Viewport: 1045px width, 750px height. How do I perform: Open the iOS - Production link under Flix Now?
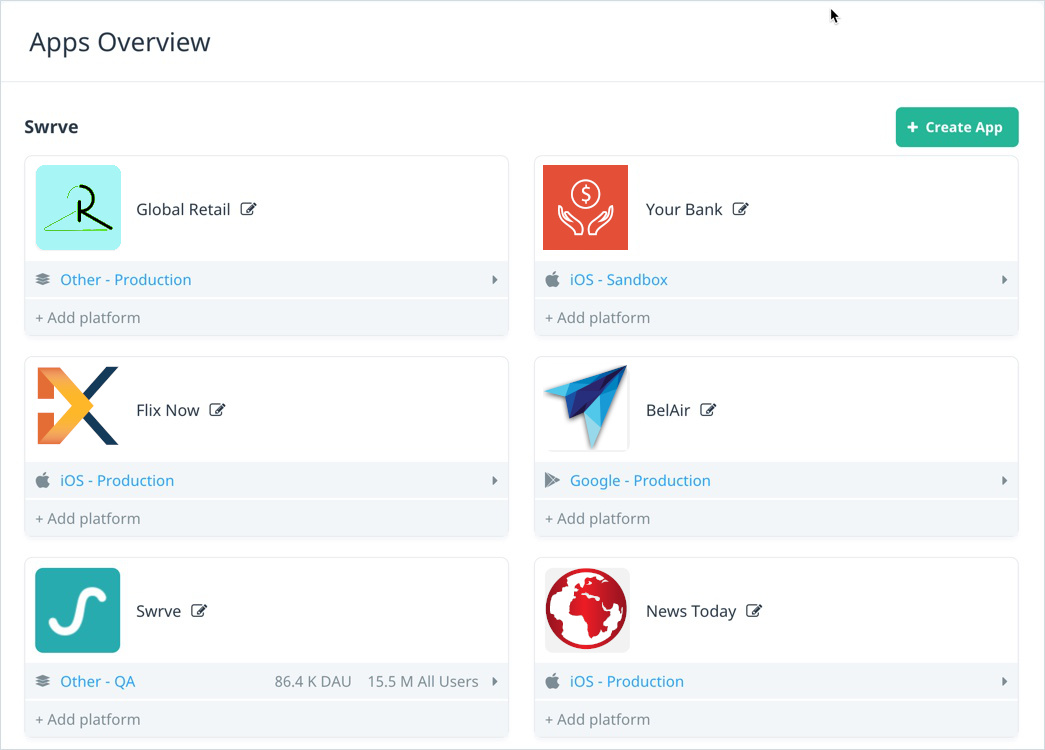point(117,481)
